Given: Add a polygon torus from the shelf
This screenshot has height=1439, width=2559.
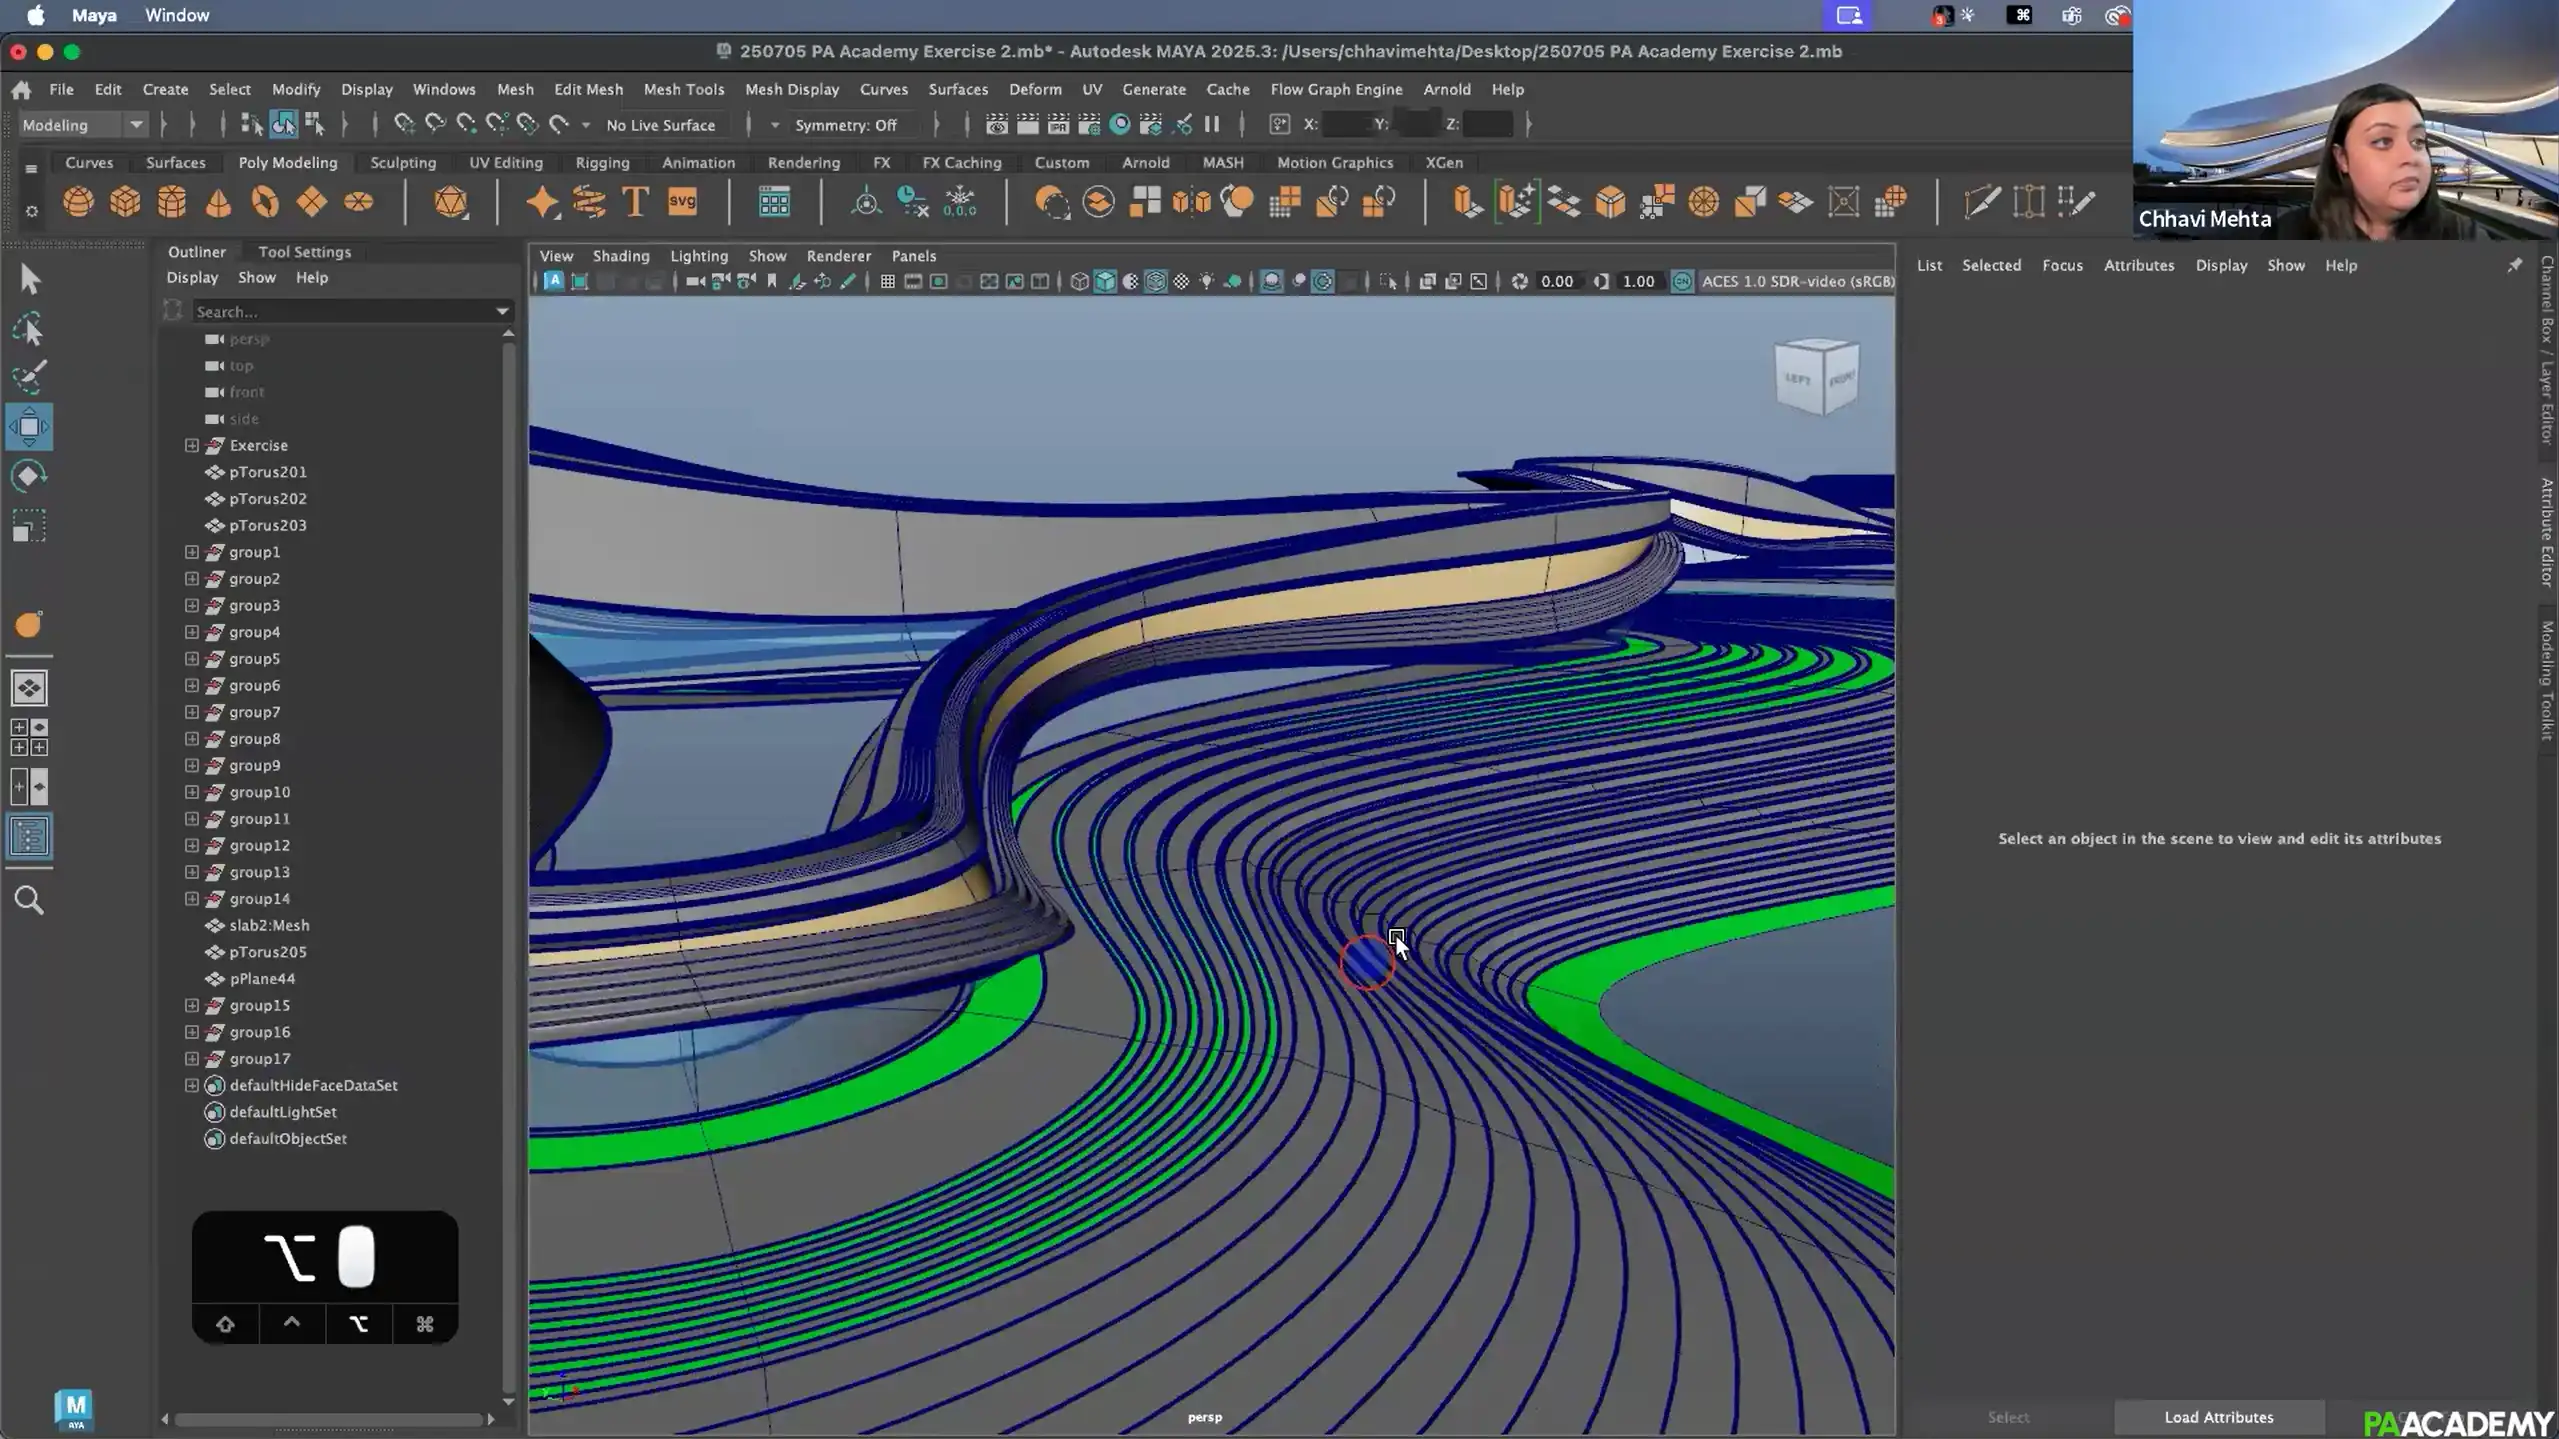Looking at the screenshot, I should 265,202.
